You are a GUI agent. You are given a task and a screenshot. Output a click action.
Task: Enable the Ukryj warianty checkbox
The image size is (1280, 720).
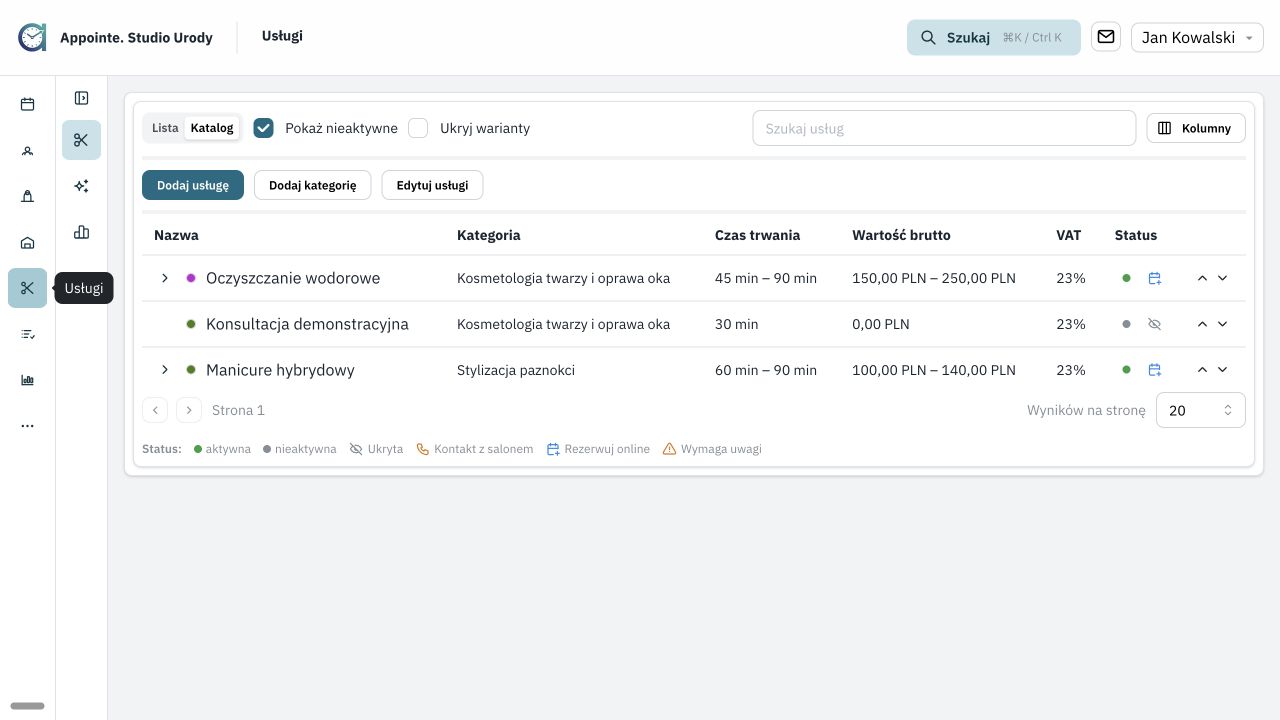[418, 128]
